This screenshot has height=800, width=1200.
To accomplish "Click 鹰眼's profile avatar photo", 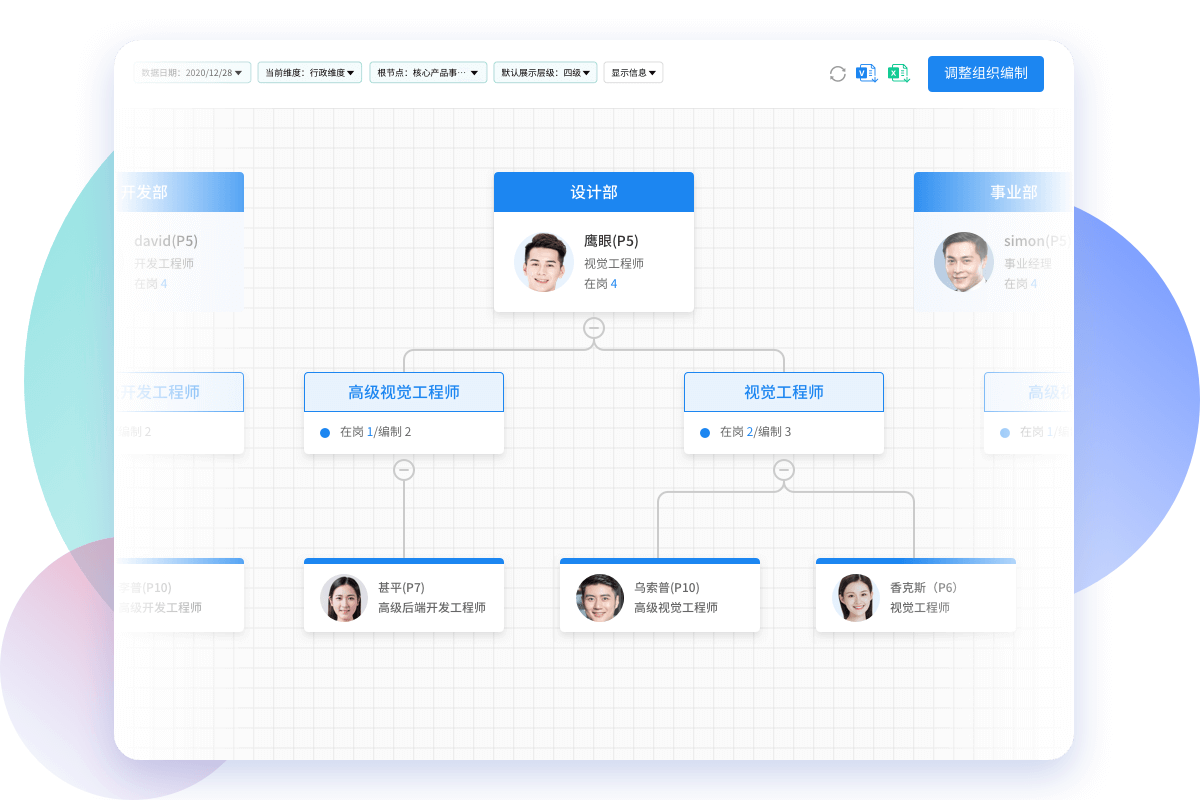I will 543,263.
